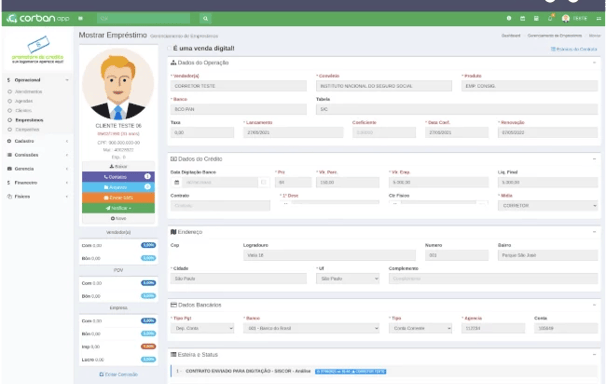This screenshot has height=384, width=606.
Task: Click the client avatar picture
Action: [x=118, y=84]
